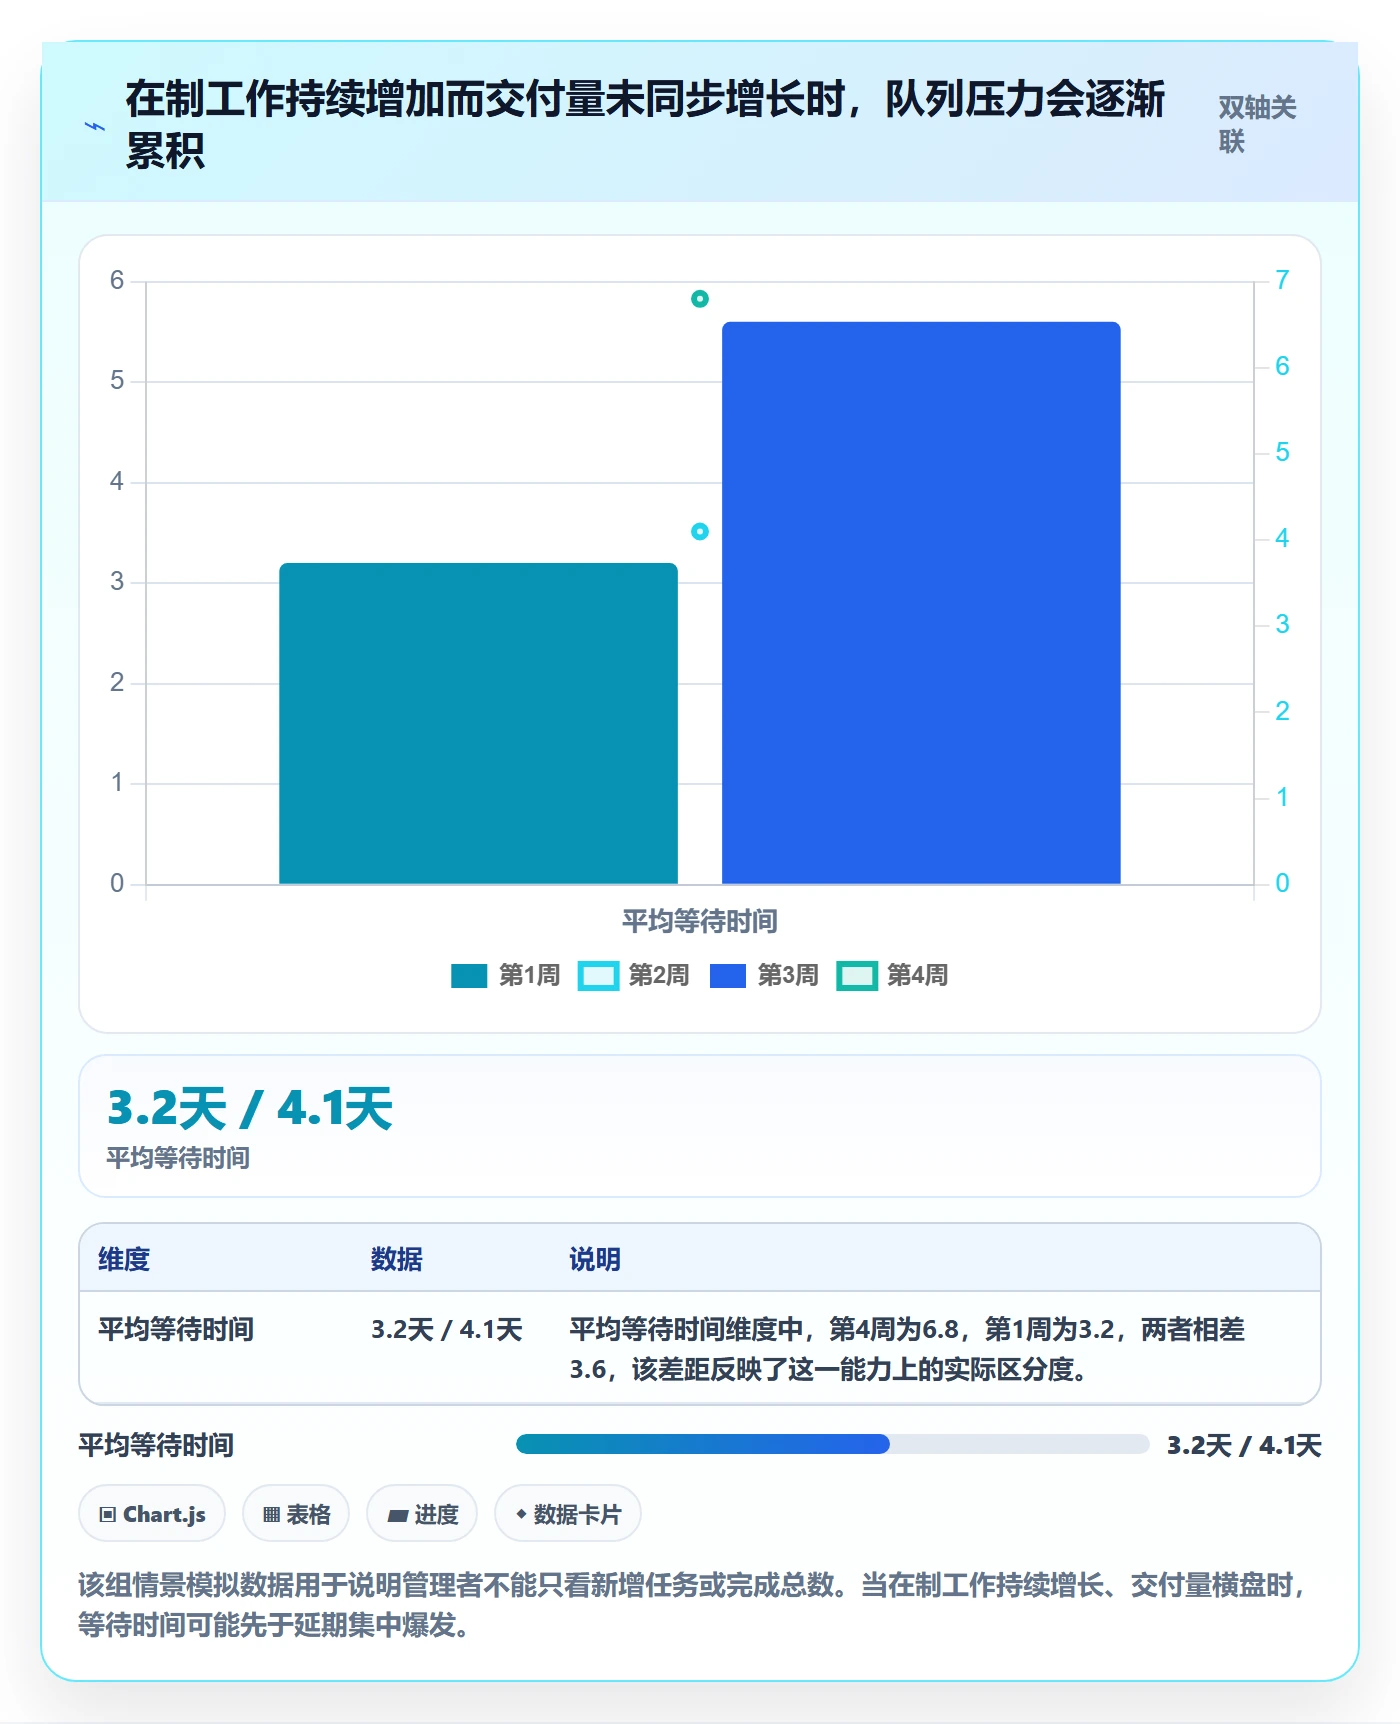The height and width of the screenshot is (1724, 1400).
Task: Click the 表格 tag pill
Action: [296, 1514]
